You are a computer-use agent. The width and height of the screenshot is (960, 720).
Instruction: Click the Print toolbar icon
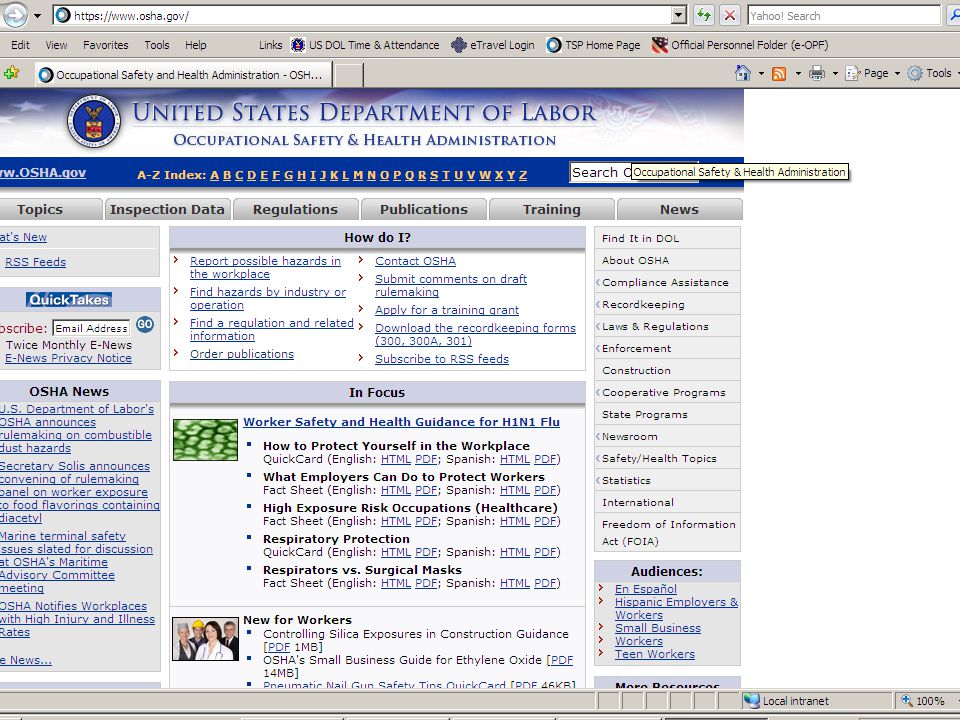(817, 73)
